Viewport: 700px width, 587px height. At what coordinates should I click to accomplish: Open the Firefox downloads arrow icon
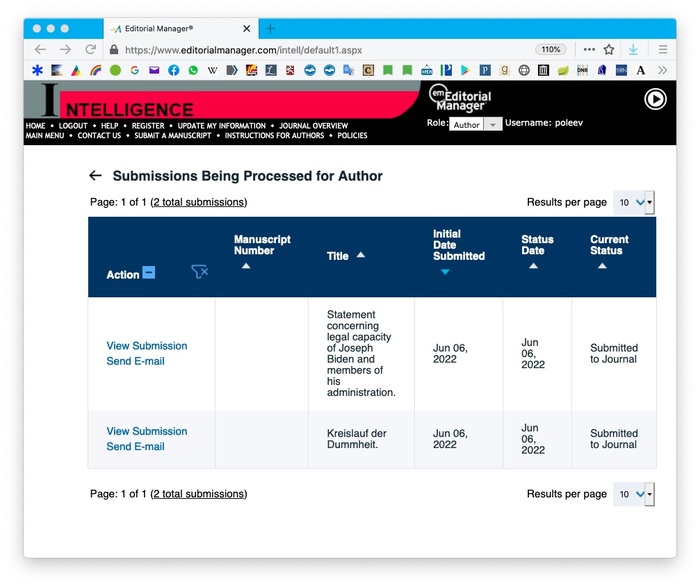633,49
